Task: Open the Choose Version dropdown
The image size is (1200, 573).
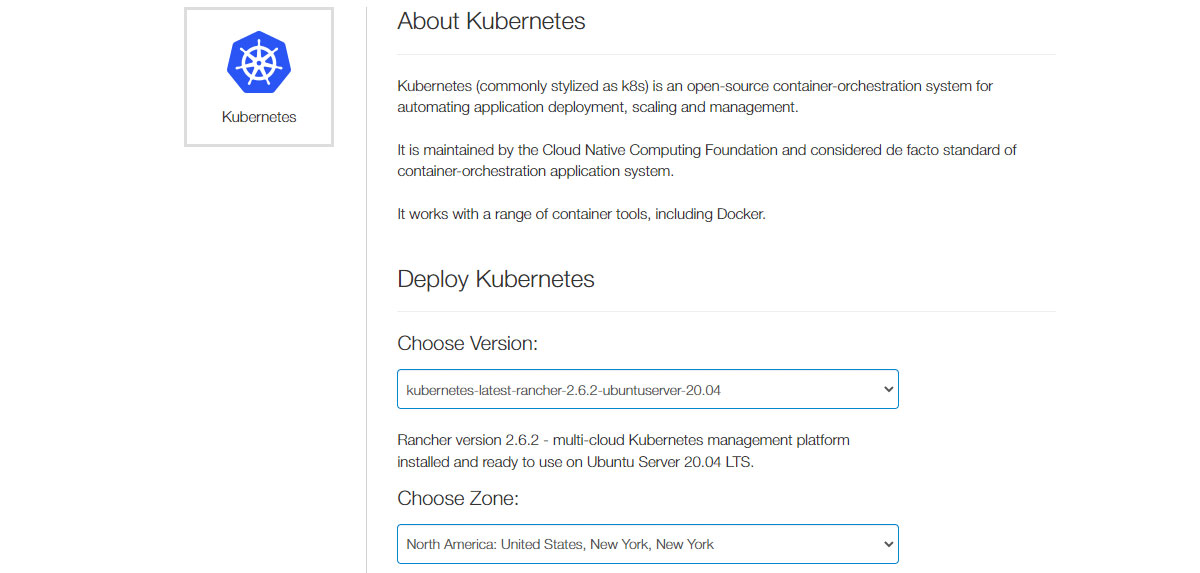Action: [648, 389]
